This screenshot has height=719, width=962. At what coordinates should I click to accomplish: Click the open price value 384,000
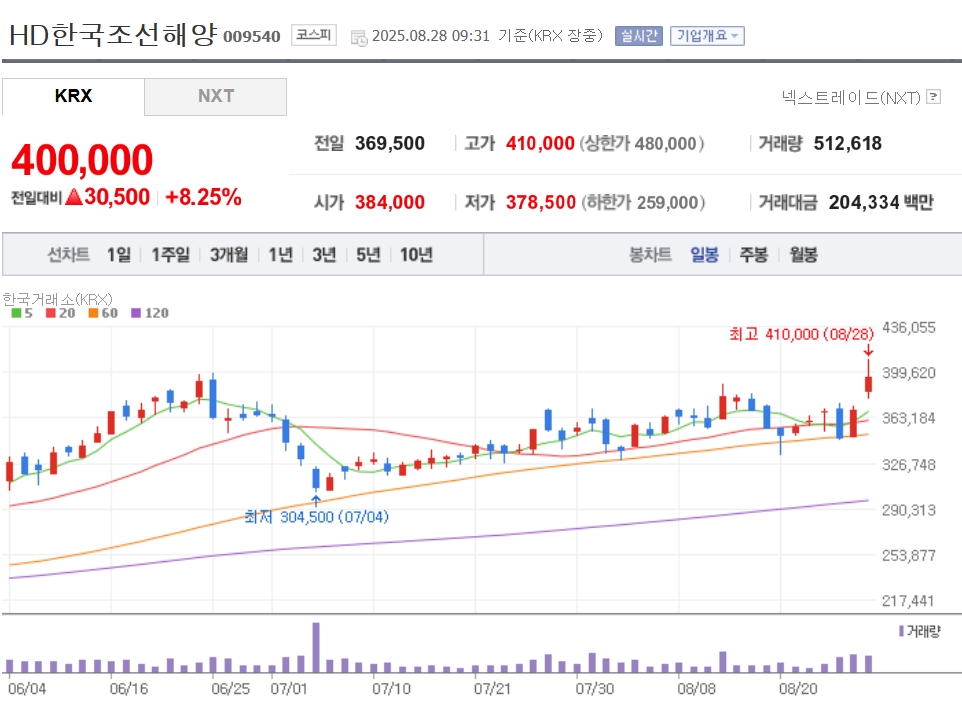(390, 202)
